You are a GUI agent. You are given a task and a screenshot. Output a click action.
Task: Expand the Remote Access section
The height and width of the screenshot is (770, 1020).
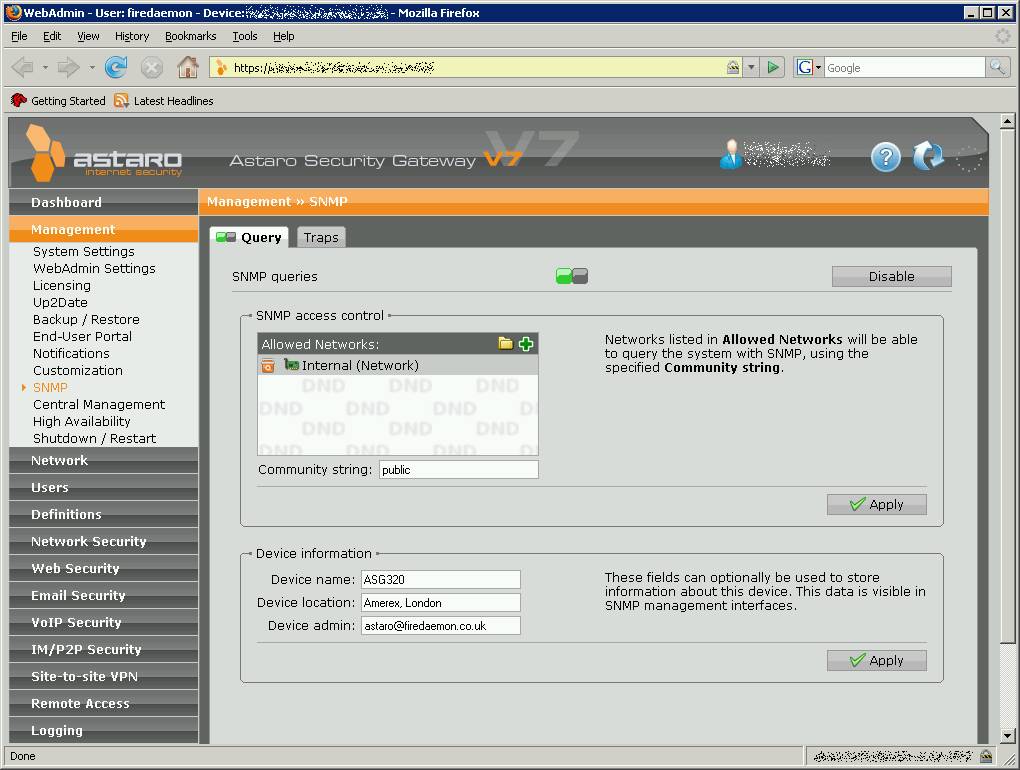tap(104, 704)
